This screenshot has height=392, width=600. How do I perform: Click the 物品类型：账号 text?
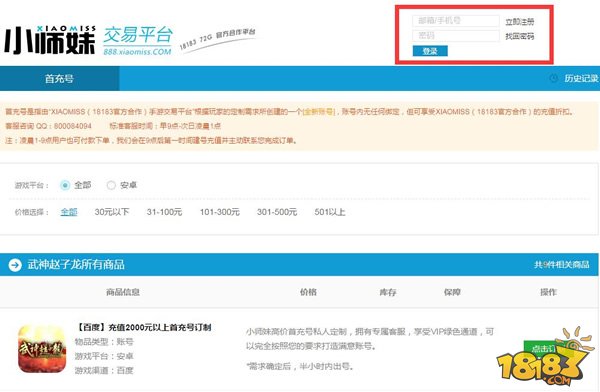click(x=104, y=341)
